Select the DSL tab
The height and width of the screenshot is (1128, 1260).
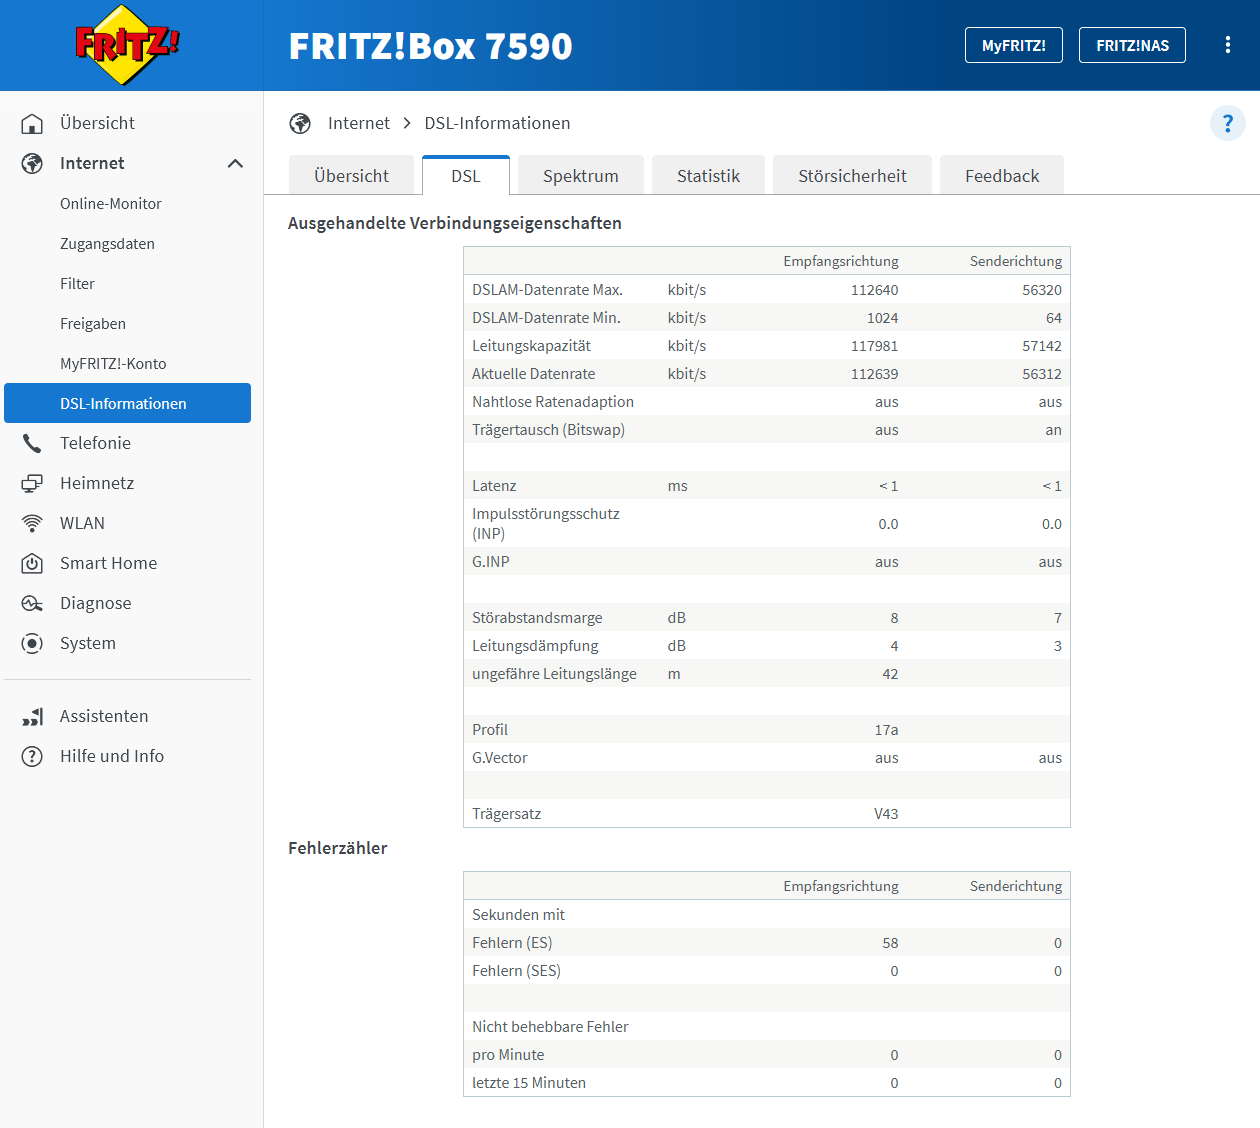(x=466, y=175)
